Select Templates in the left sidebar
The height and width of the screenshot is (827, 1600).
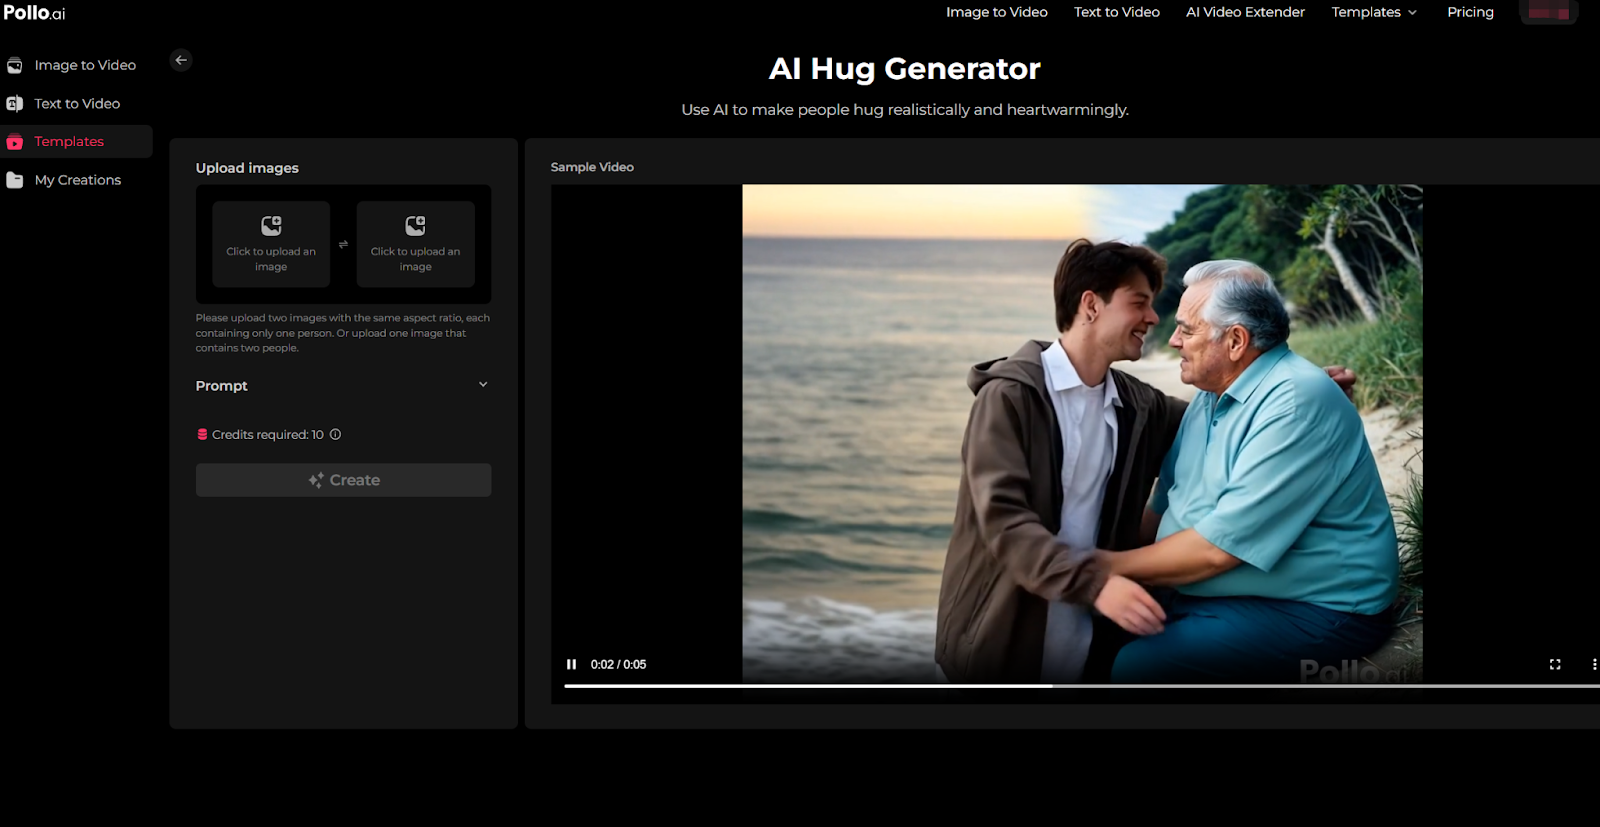click(69, 142)
